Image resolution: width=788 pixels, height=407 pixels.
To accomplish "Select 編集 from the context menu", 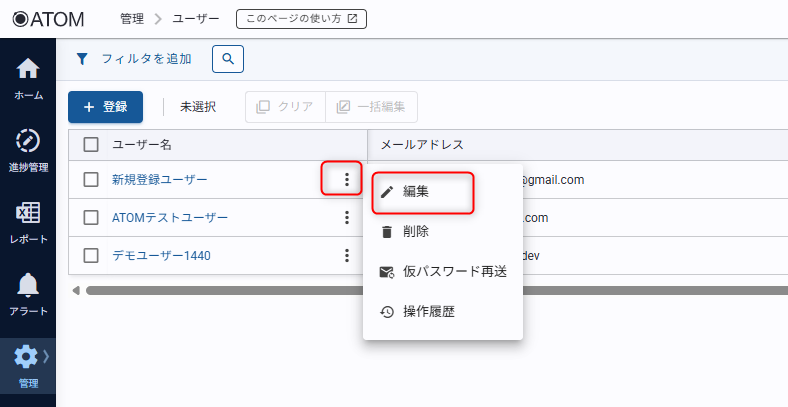I will [x=416, y=192].
